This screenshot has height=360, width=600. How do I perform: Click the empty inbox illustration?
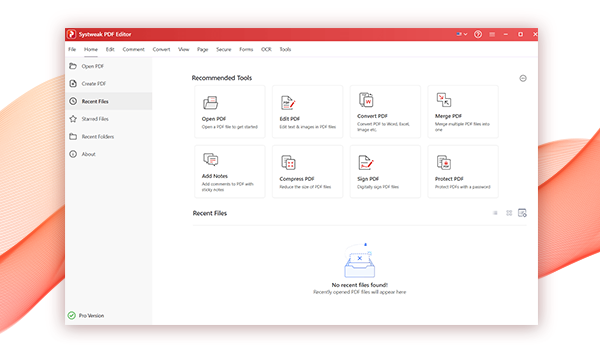pos(359,261)
